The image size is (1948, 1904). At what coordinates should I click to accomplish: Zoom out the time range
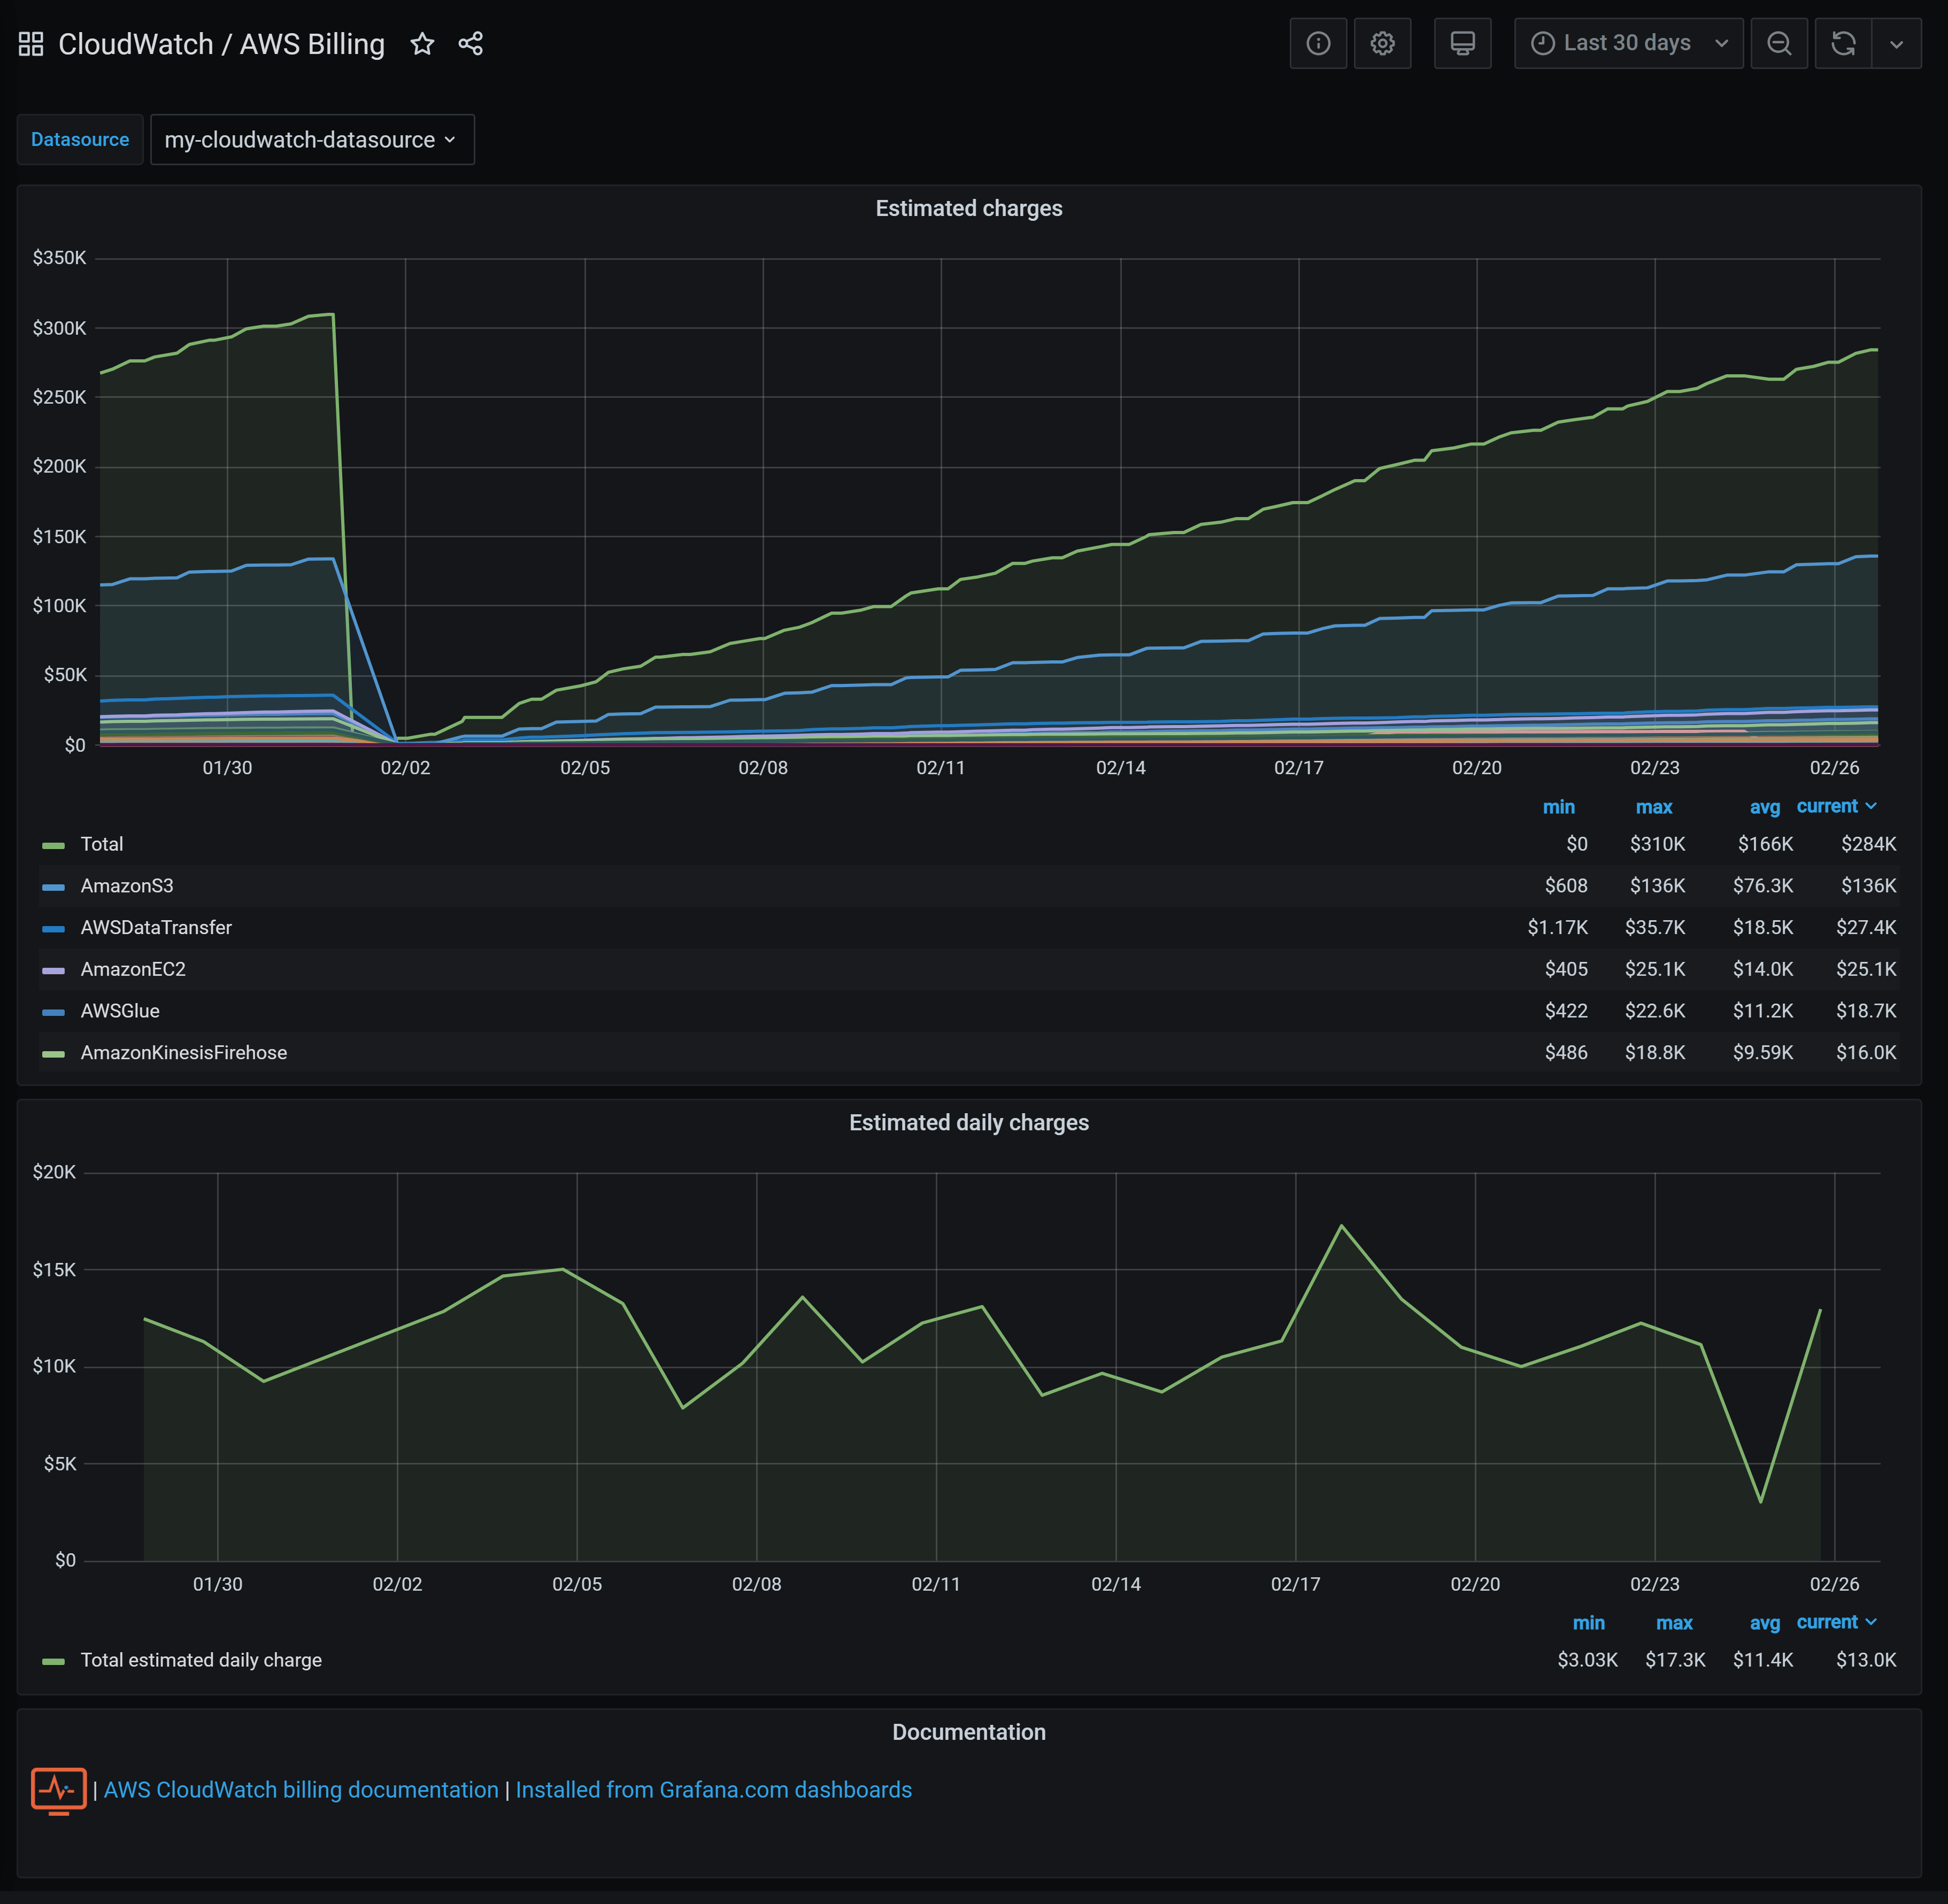[x=1778, y=43]
